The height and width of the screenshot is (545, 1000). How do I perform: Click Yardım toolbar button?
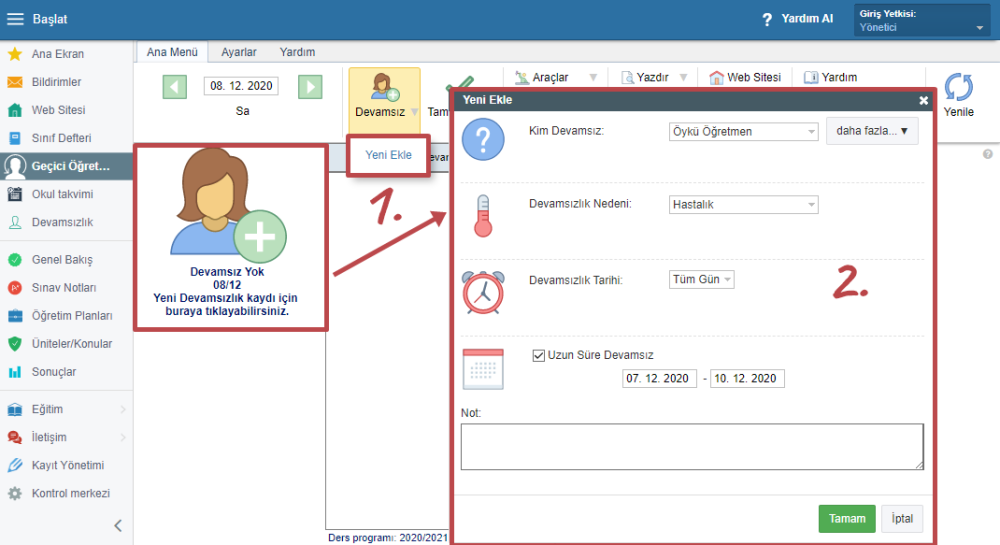coord(830,77)
